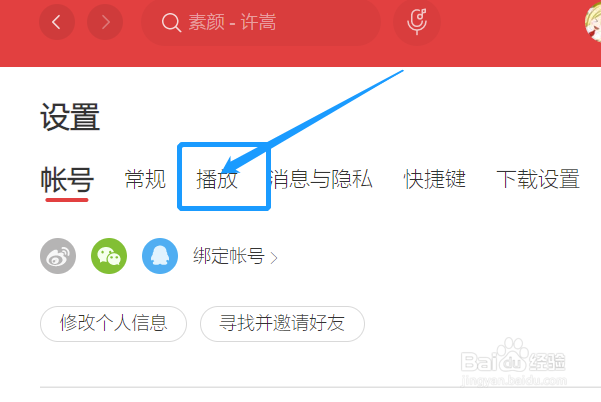Click the 设置 page heading
601x402 pixels.
(x=70, y=117)
